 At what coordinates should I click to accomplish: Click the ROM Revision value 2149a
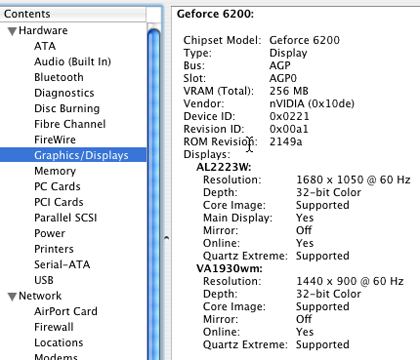[286, 142]
